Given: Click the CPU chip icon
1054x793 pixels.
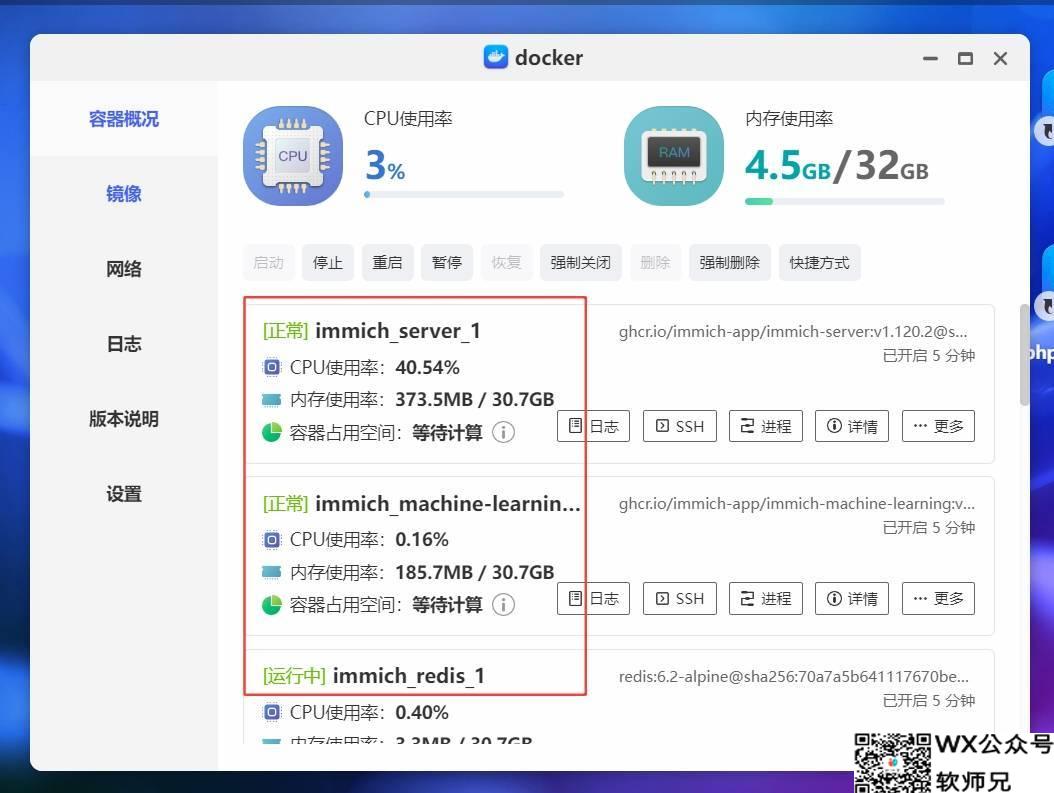Looking at the screenshot, I should pos(293,156).
